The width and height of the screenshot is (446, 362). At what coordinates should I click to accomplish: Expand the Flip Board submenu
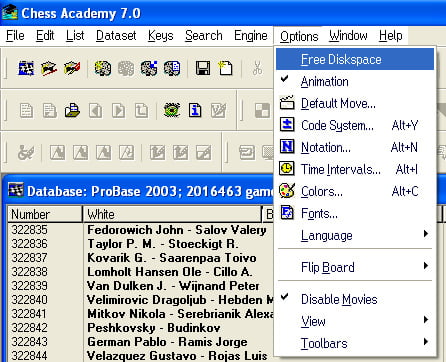coord(355,267)
